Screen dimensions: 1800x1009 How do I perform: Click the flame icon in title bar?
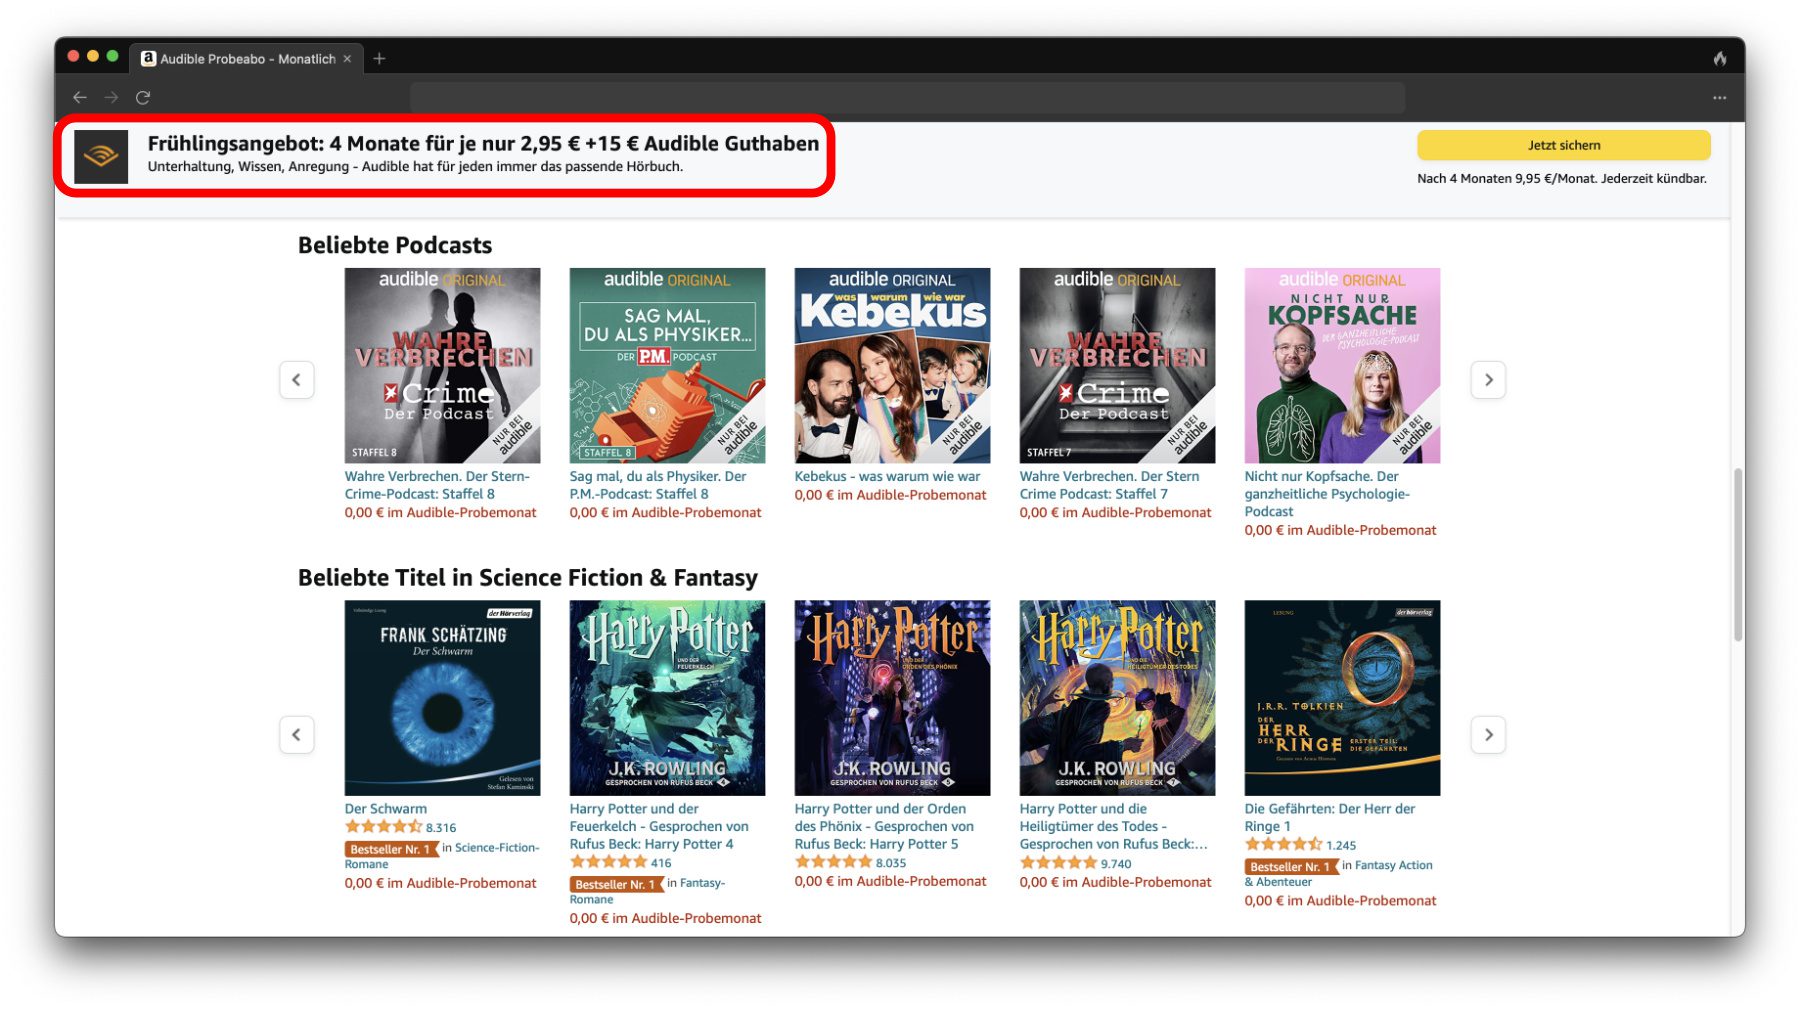[1719, 58]
